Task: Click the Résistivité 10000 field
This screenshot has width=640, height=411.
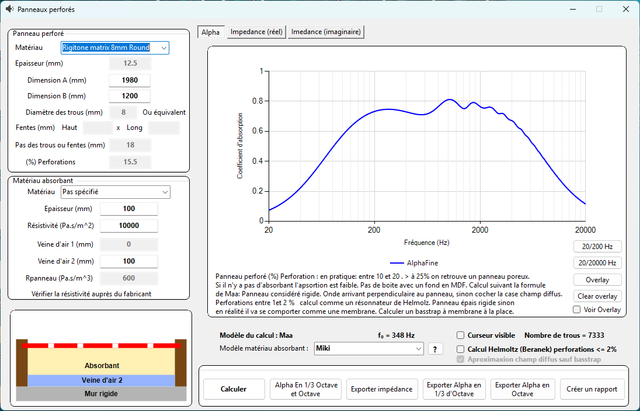Action: 129,226
